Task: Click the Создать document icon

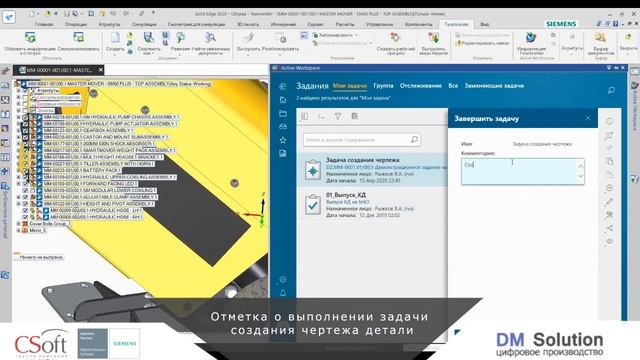Action: coord(115,38)
